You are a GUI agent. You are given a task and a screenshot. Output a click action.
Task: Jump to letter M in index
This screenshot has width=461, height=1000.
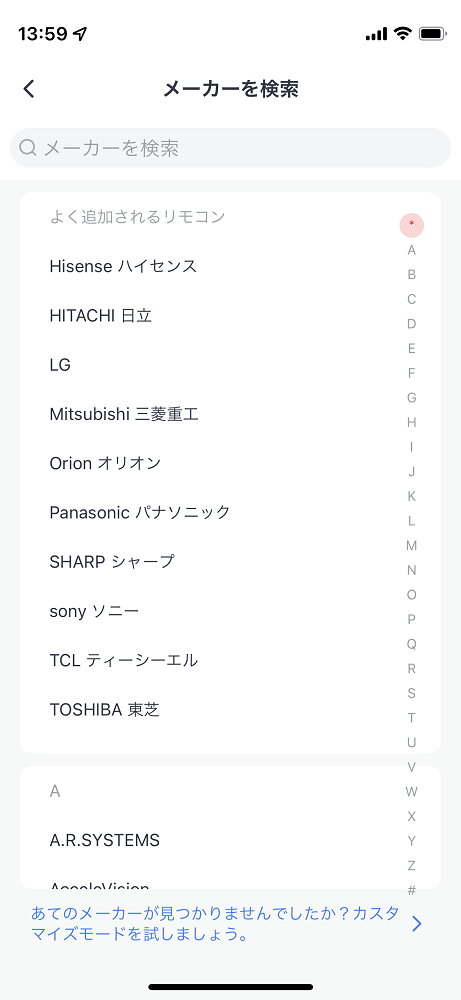(412, 545)
